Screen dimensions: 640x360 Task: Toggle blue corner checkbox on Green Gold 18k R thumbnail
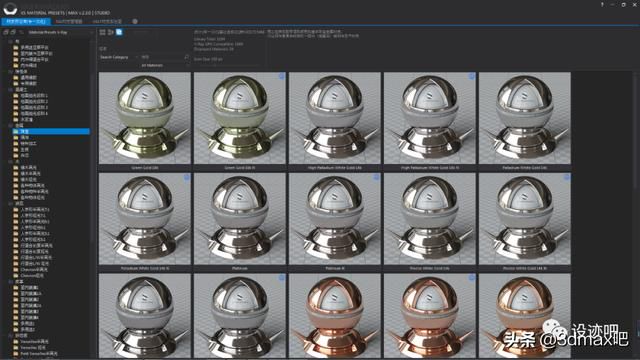(x=282, y=76)
